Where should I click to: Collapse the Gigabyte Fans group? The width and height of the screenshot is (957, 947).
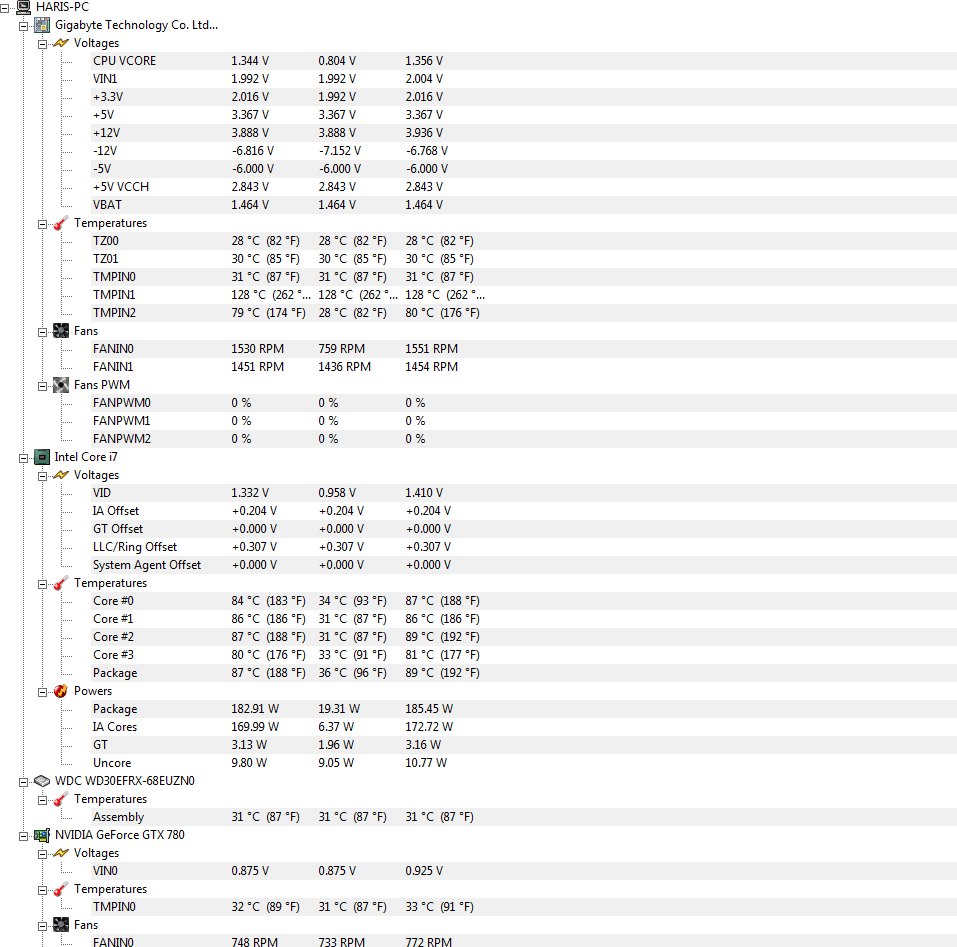tap(43, 333)
